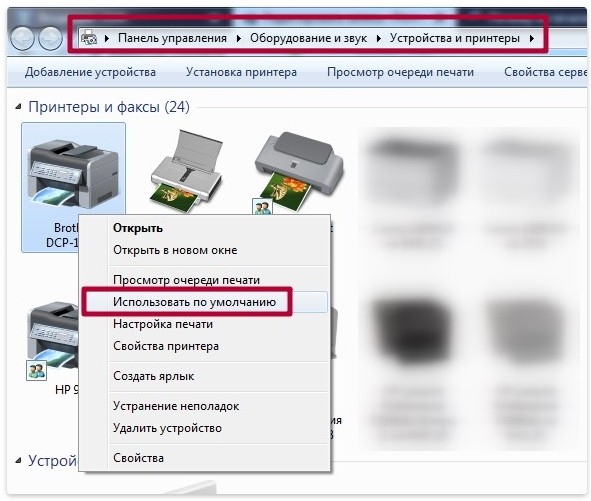The height and width of the screenshot is (501, 591).
Task: Open Устройства и принтеры breadcrumb
Action: tap(455, 38)
